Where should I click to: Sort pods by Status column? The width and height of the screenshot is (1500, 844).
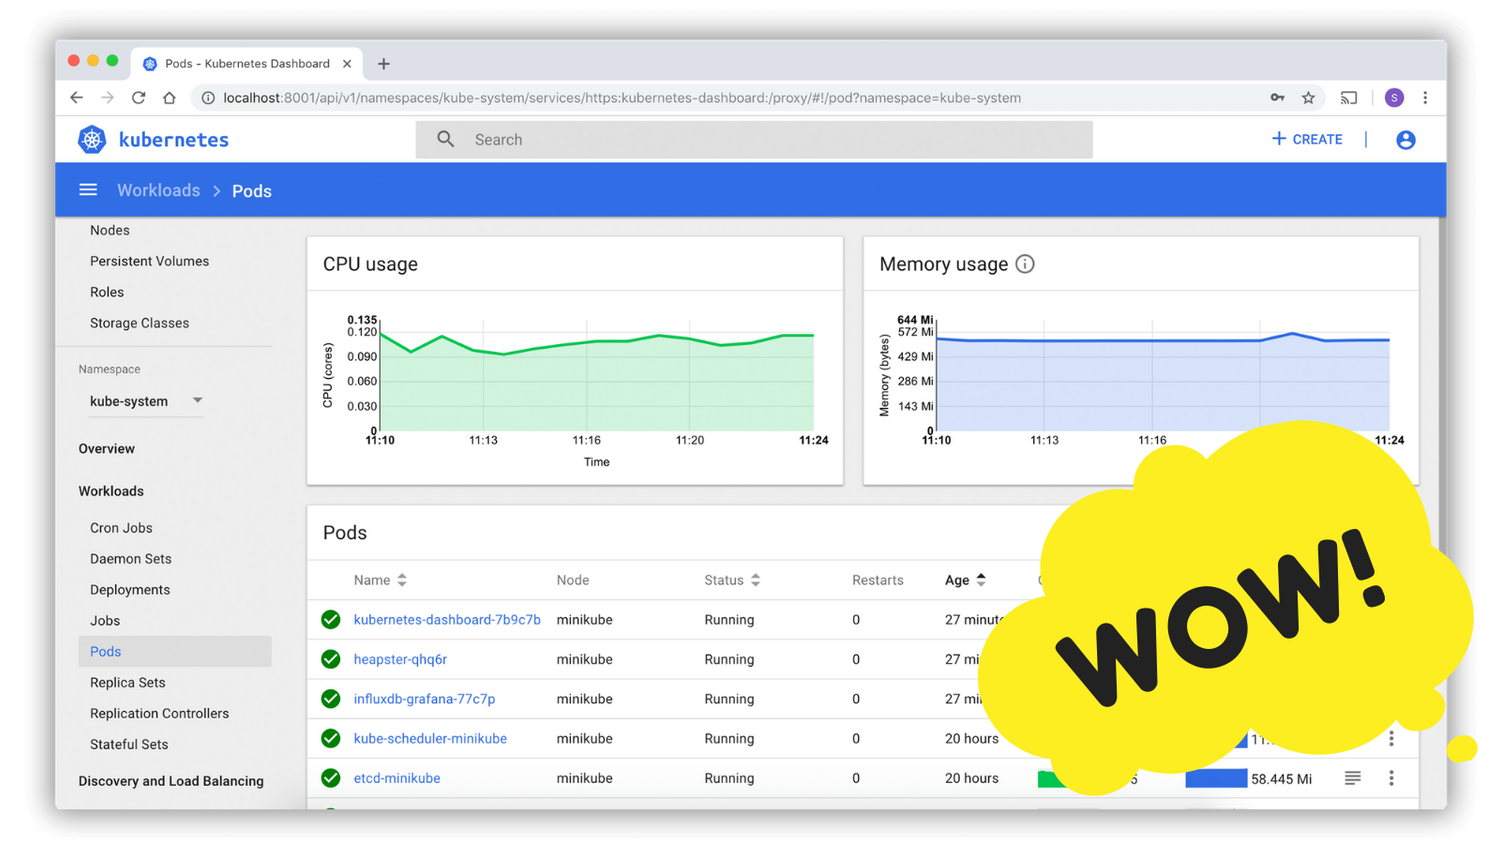[x=732, y=580]
